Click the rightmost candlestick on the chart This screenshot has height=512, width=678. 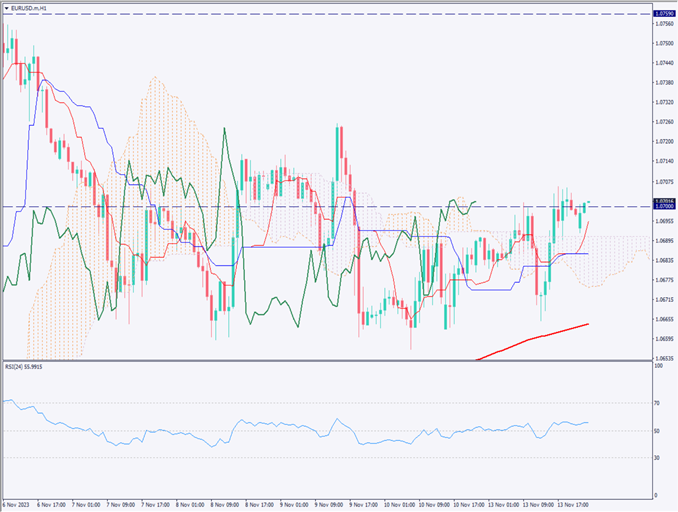588,204
